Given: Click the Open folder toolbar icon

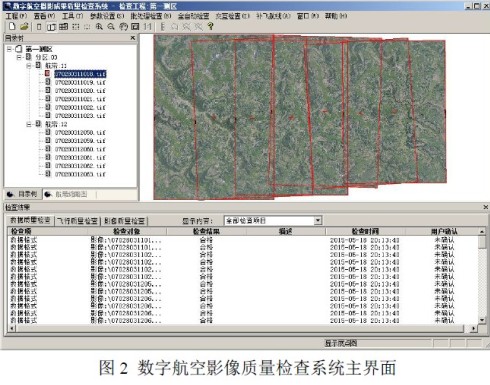Looking at the screenshot, I should [x=24, y=26].
